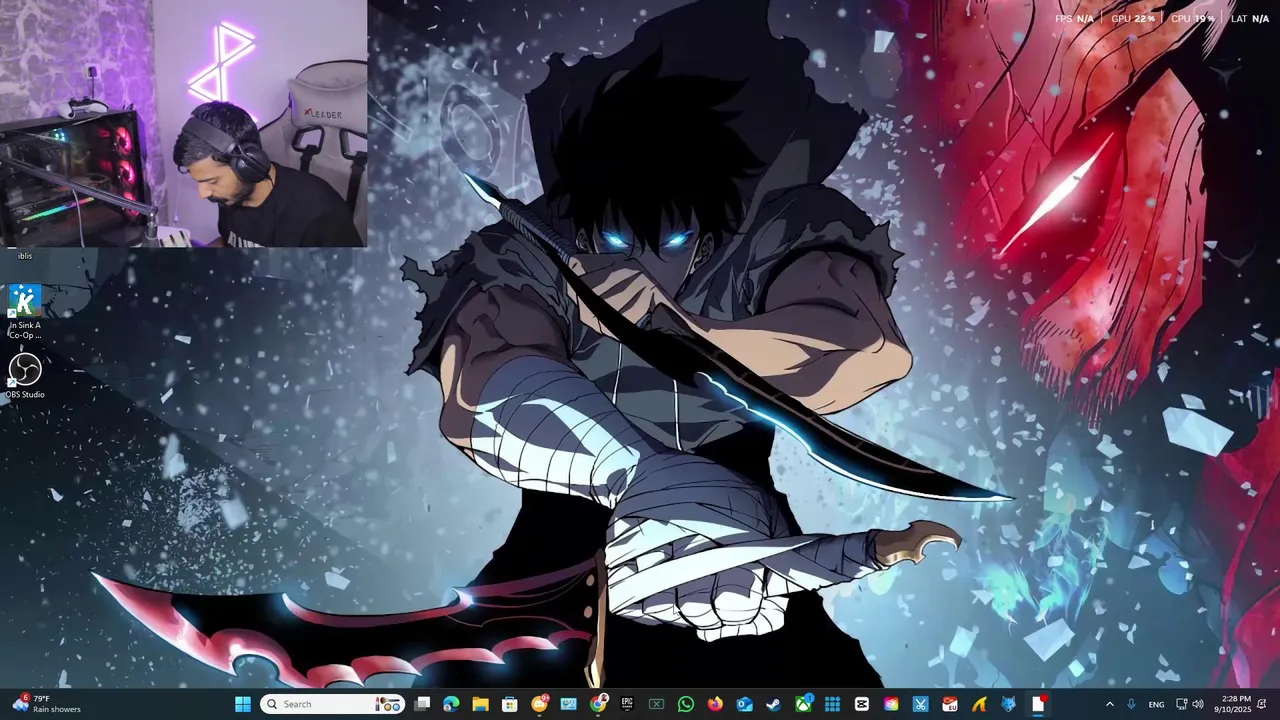The width and height of the screenshot is (1280, 720).
Task: Open Microsoft Store from the taskbar
Action: click(x=509, y=704)
